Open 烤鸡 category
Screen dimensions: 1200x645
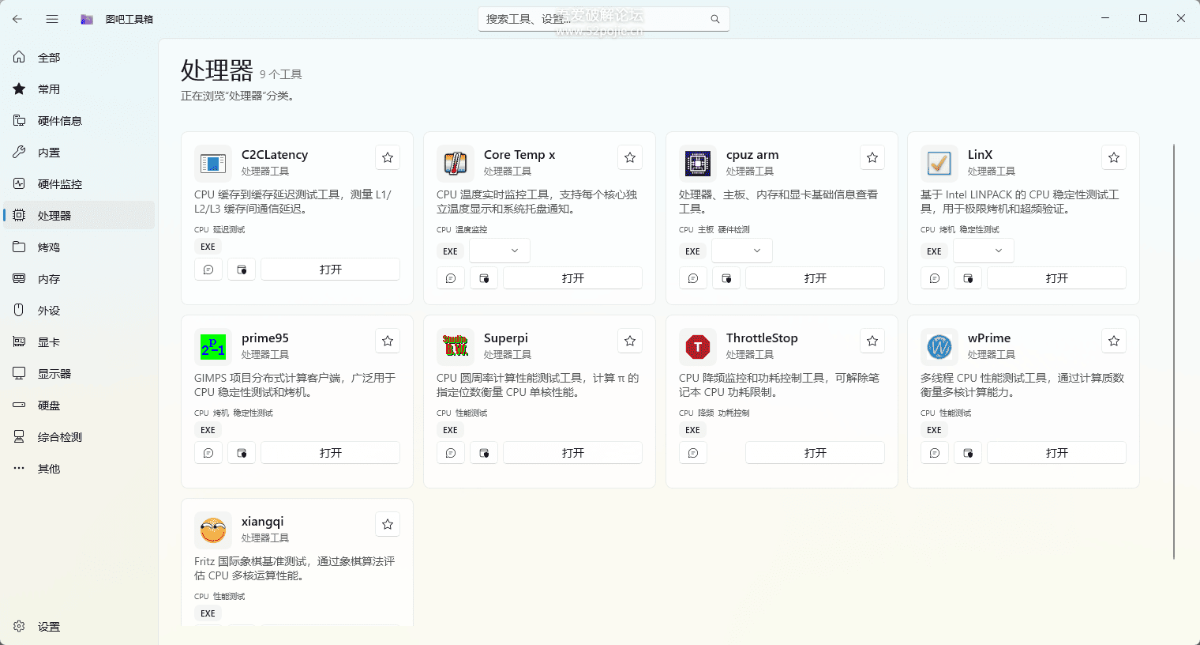(x=79, y=247)
